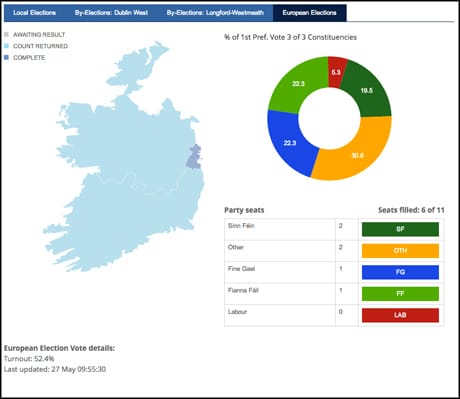Click the AWAITING RESULT legend label
Viewport: 460px width, 399px height.
tap(39, 35)
